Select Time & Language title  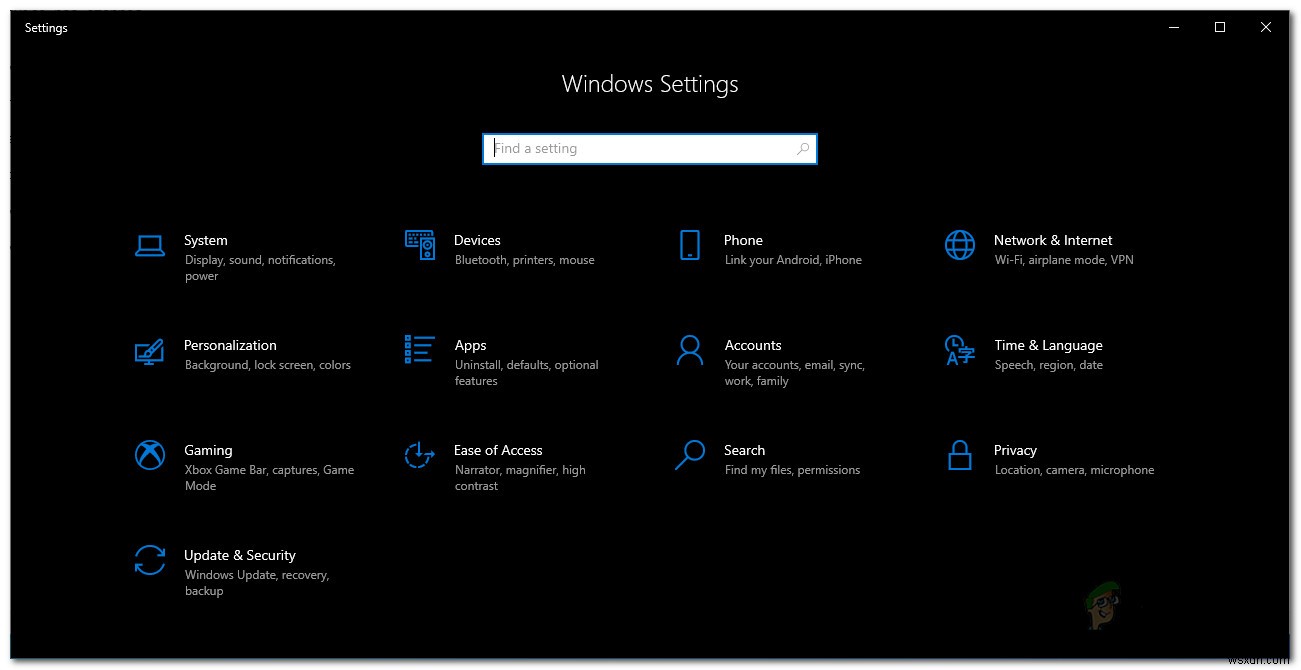(1048, 345)
